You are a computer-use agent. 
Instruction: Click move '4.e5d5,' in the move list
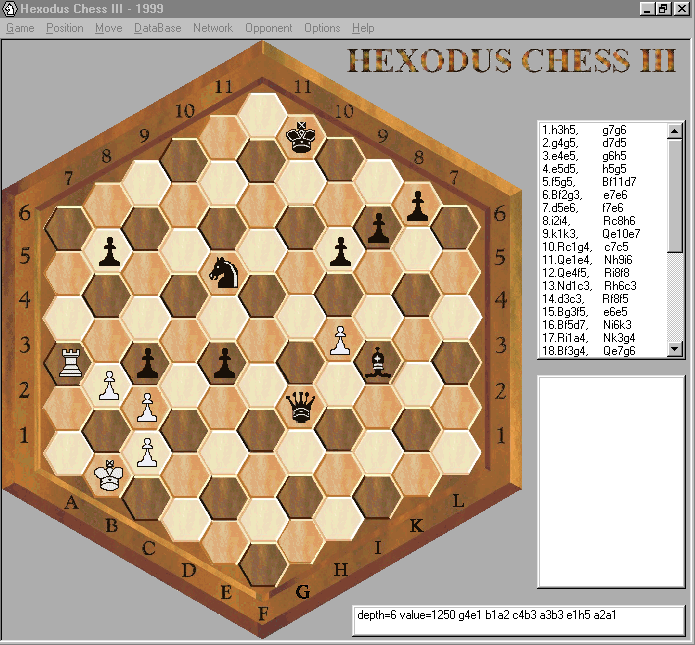560,169
